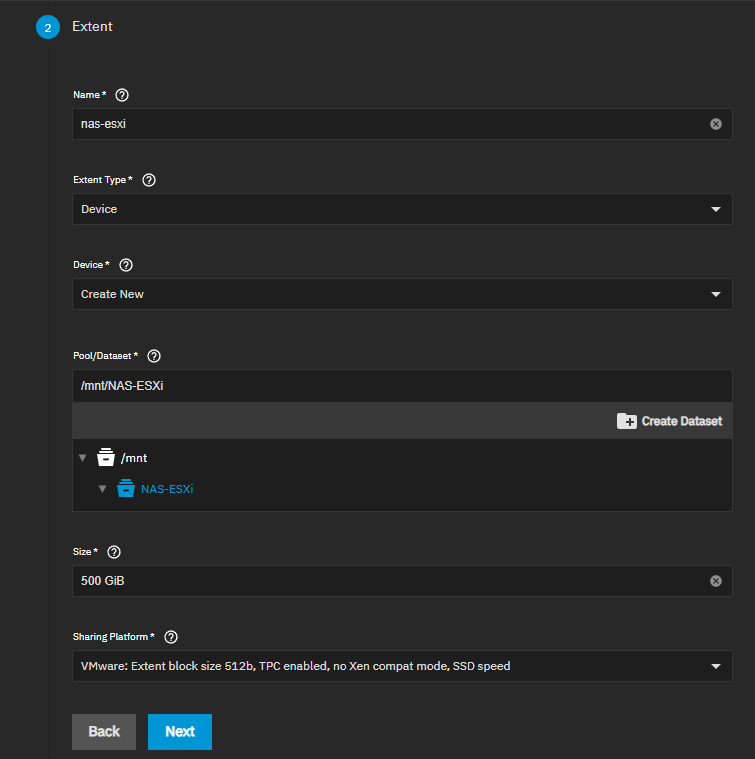Click the help icon next to Name
Image resolution: width=755 pixels, height=759 pixels.
click(x=122, y=95)
